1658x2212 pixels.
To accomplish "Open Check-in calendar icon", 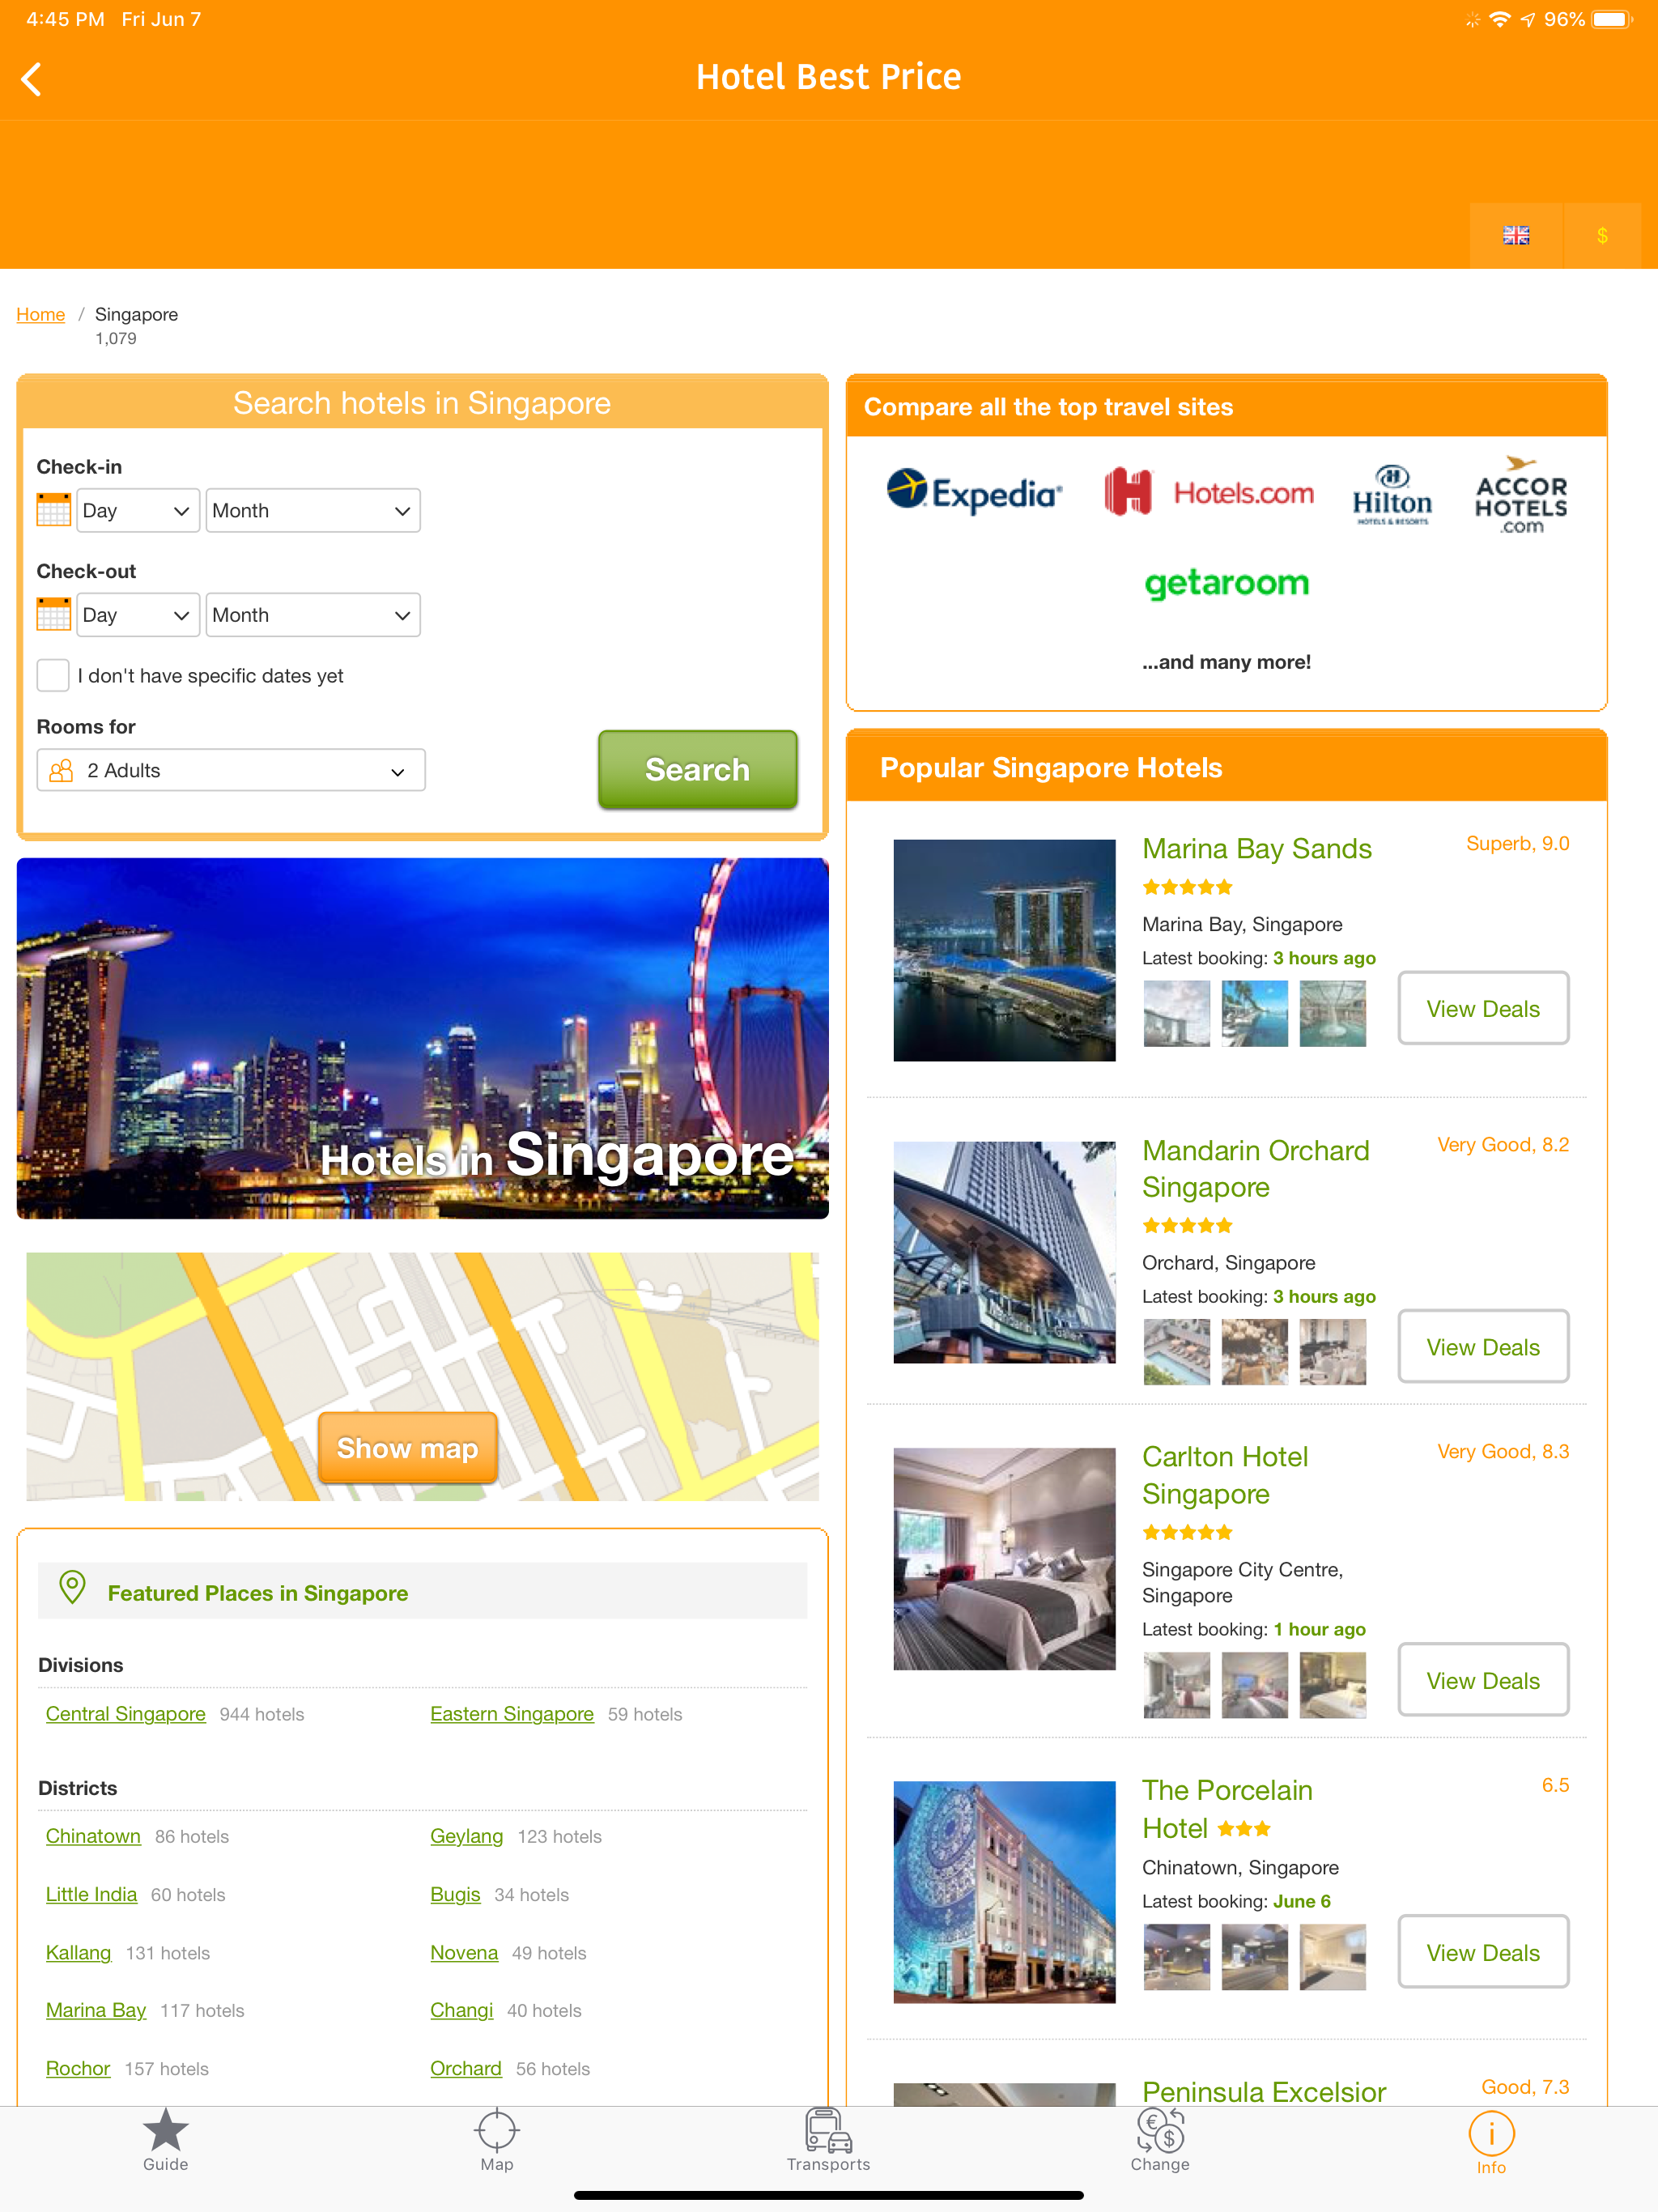I will [54, 510].
